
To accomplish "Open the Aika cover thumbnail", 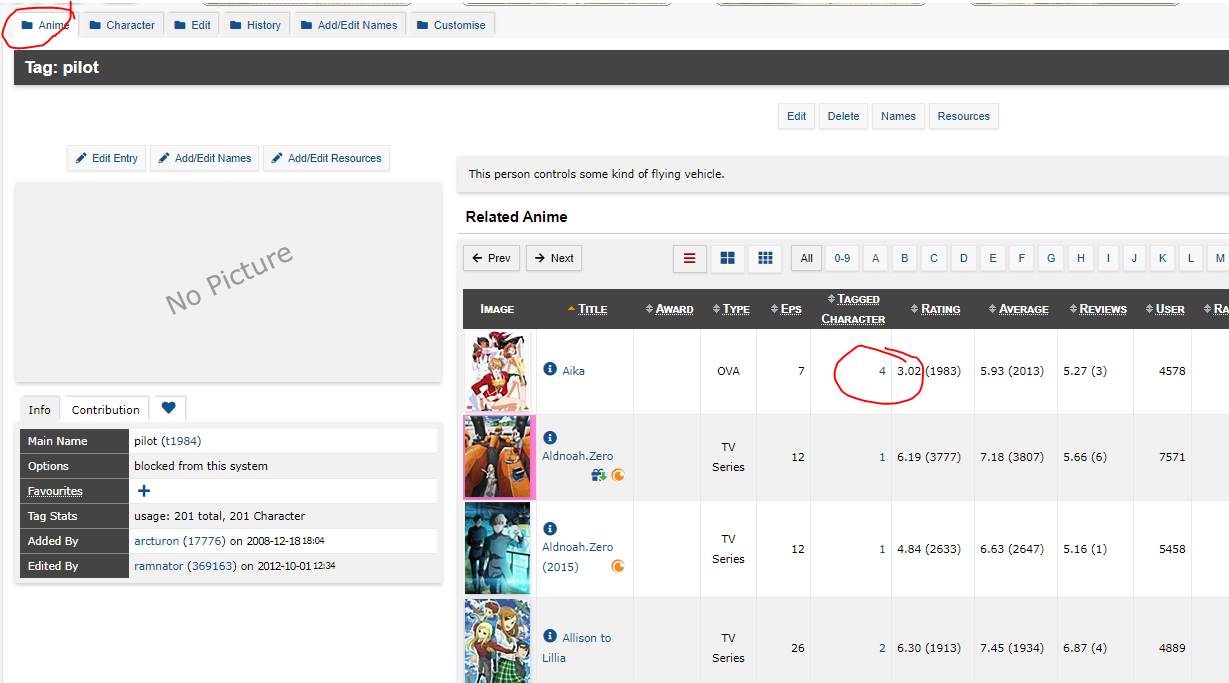I will pos(498,371).
